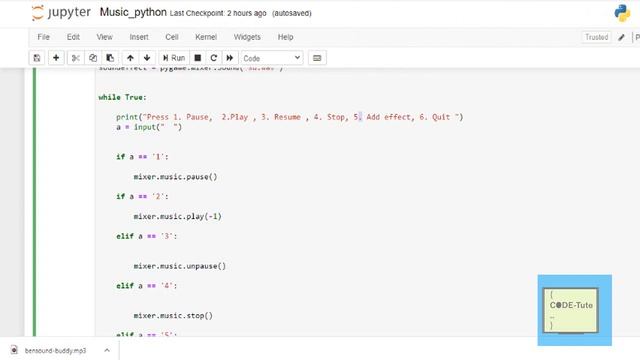This screenshot has height=360, width=640.
Task: Click the Jupyter logo
Action: pos(61,13)
